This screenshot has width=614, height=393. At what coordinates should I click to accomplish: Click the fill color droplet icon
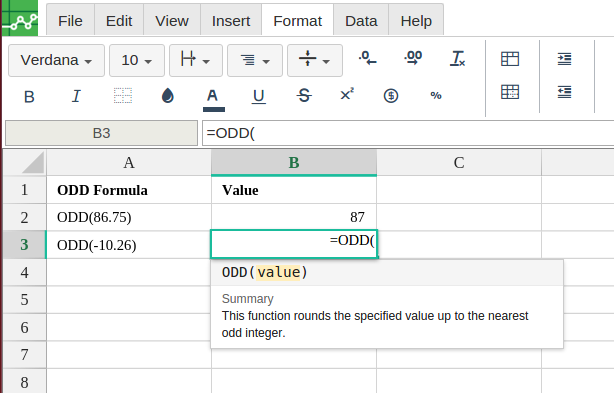pyautogui.click(x=168, y=96)
